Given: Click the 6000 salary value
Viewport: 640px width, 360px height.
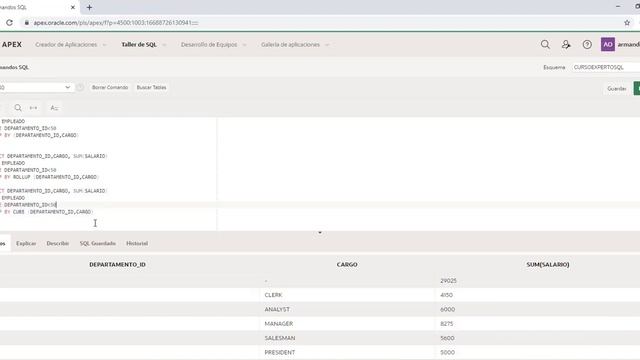Looking at the screenshot, I should point(447,309).
